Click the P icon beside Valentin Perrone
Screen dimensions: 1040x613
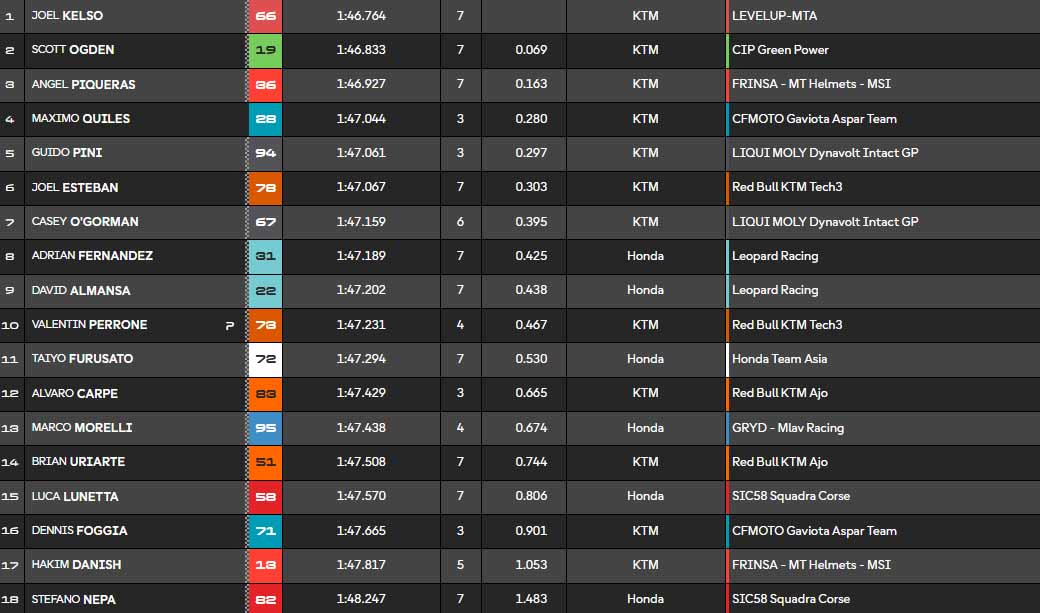230,325
